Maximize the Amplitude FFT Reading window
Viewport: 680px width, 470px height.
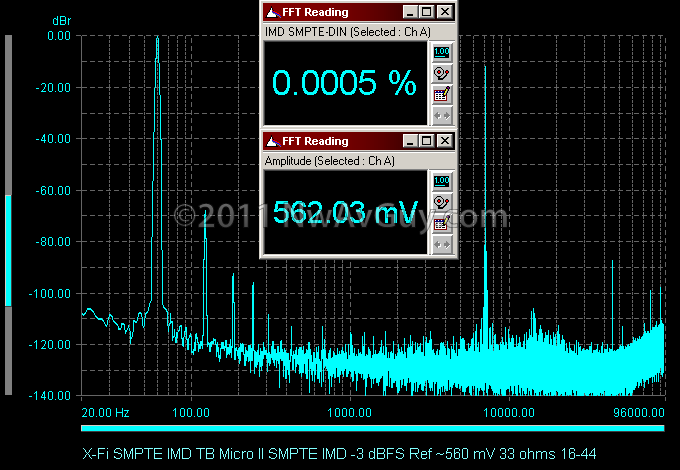tap(427, 141)
